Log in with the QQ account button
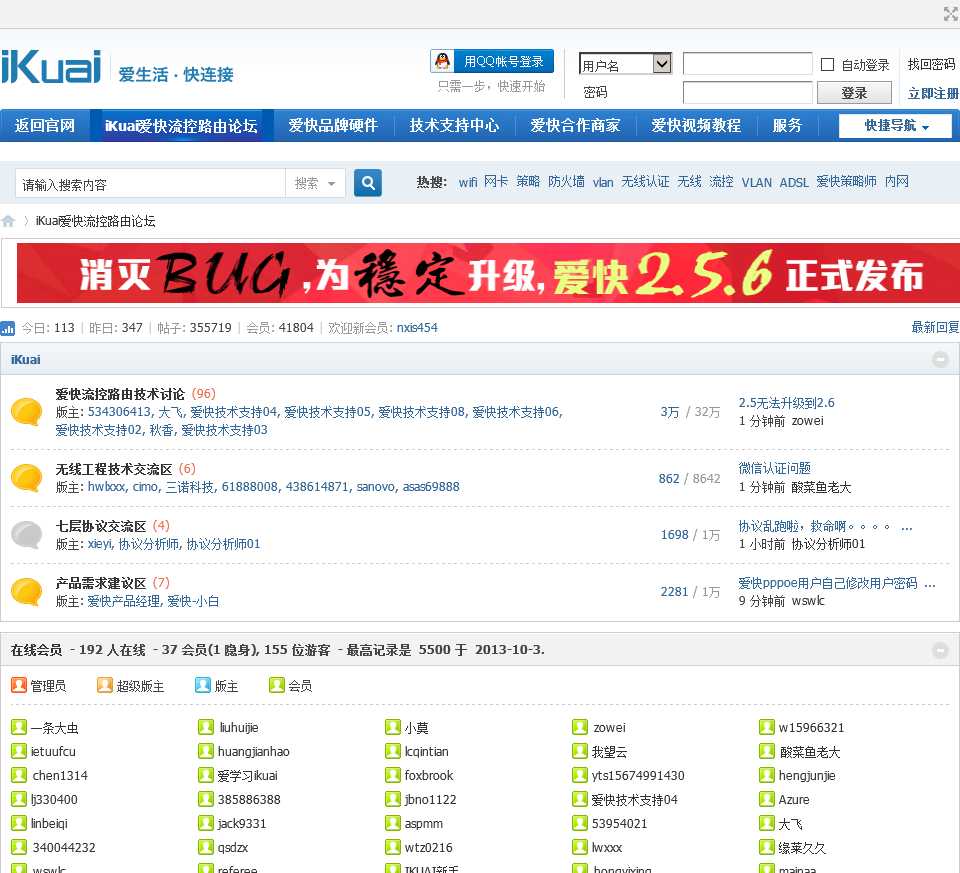The height and width of the screenshot is (873, 960). 492,61
